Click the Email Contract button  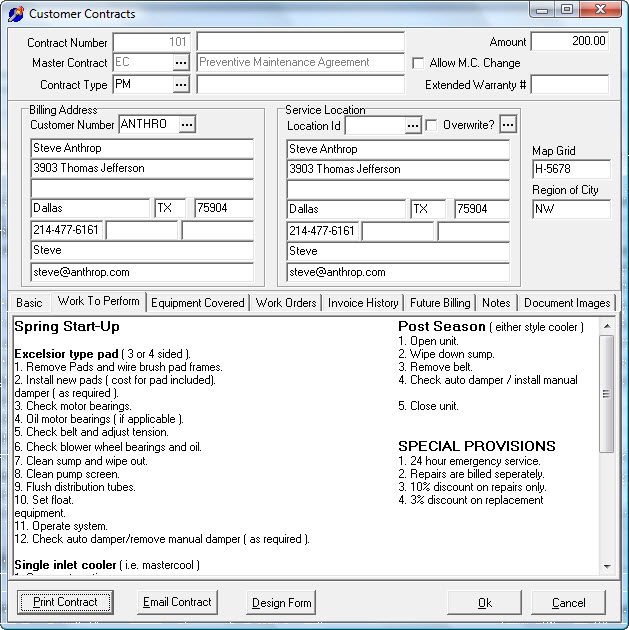[x=177, y=602]
